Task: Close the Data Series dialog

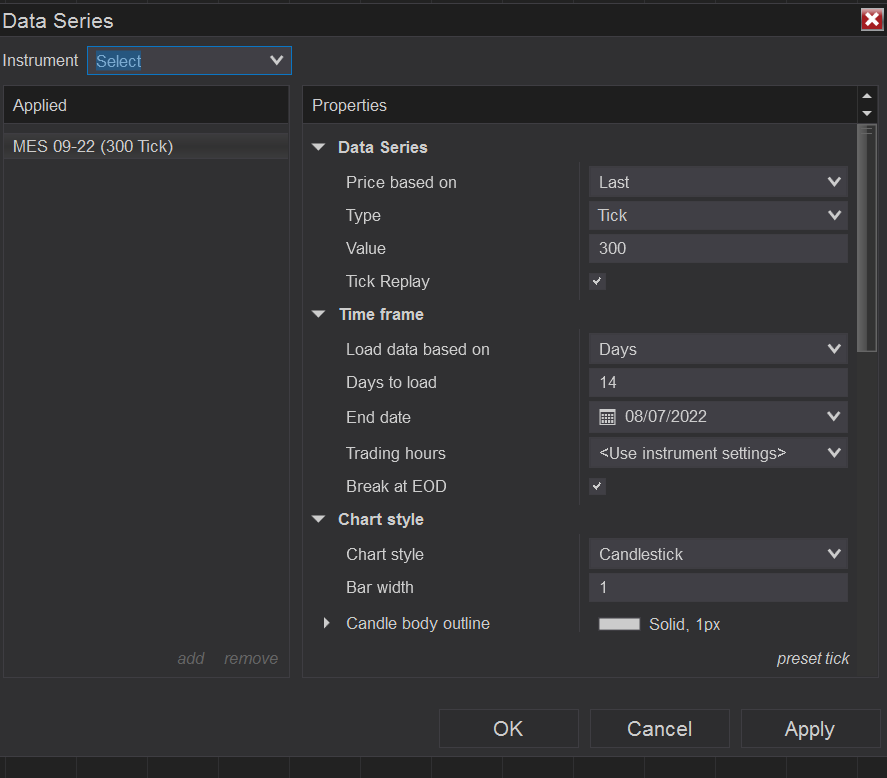Action: pos(871,20)
